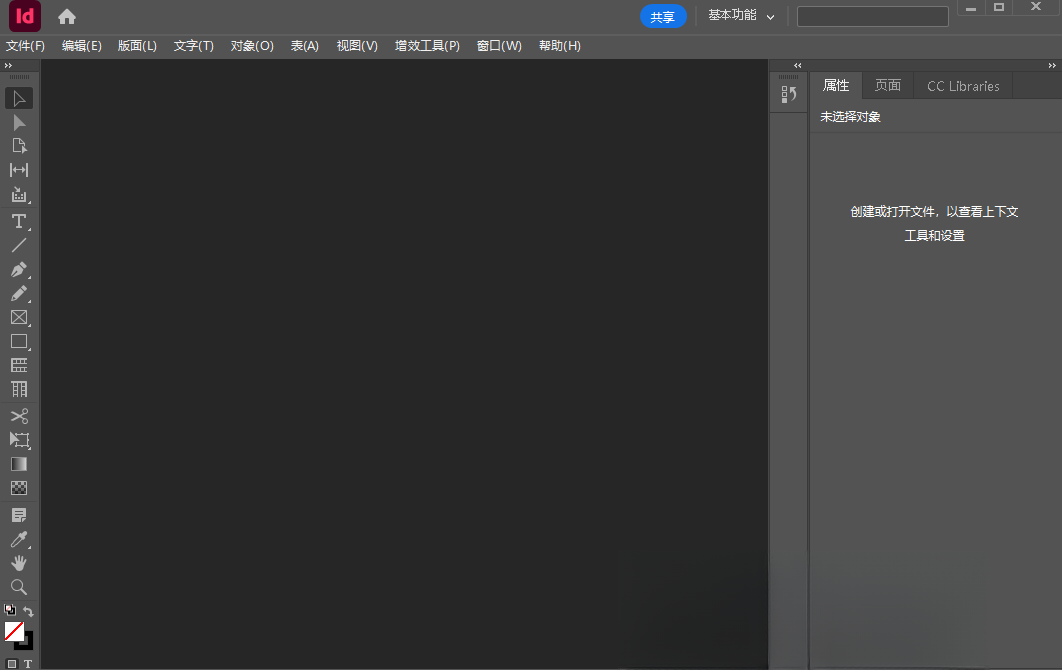Select the Eyedropper tool
1062x670 pixels.
click(x=19, y=539)
